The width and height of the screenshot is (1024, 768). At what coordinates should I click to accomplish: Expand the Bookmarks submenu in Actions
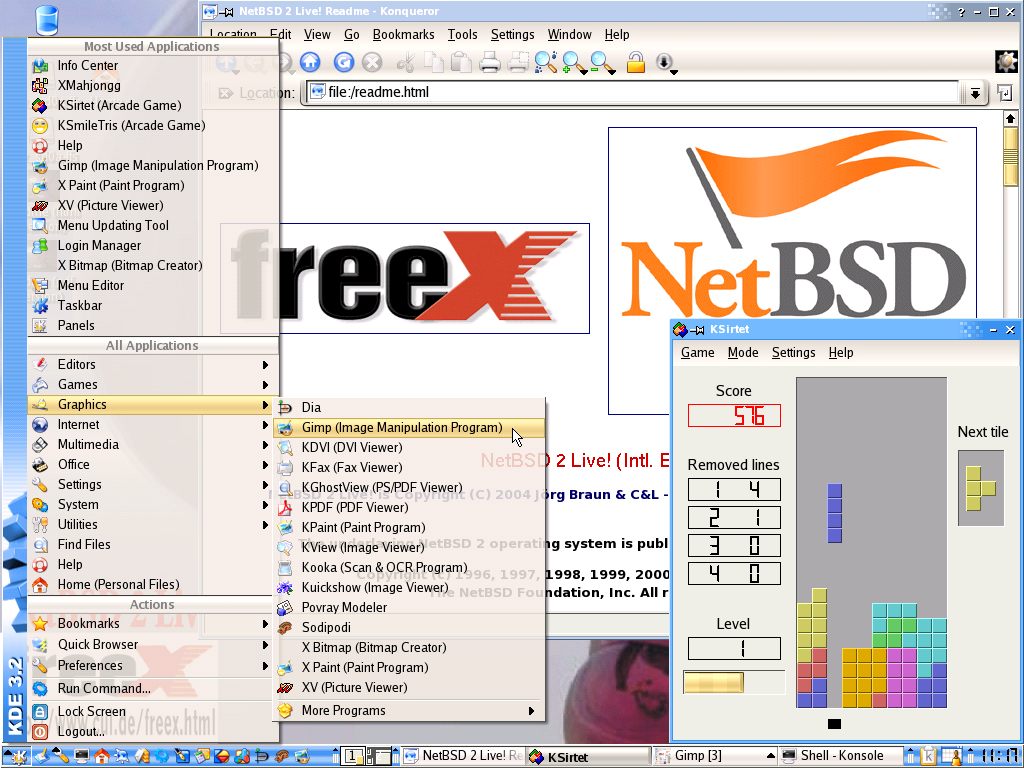[153, 624]
